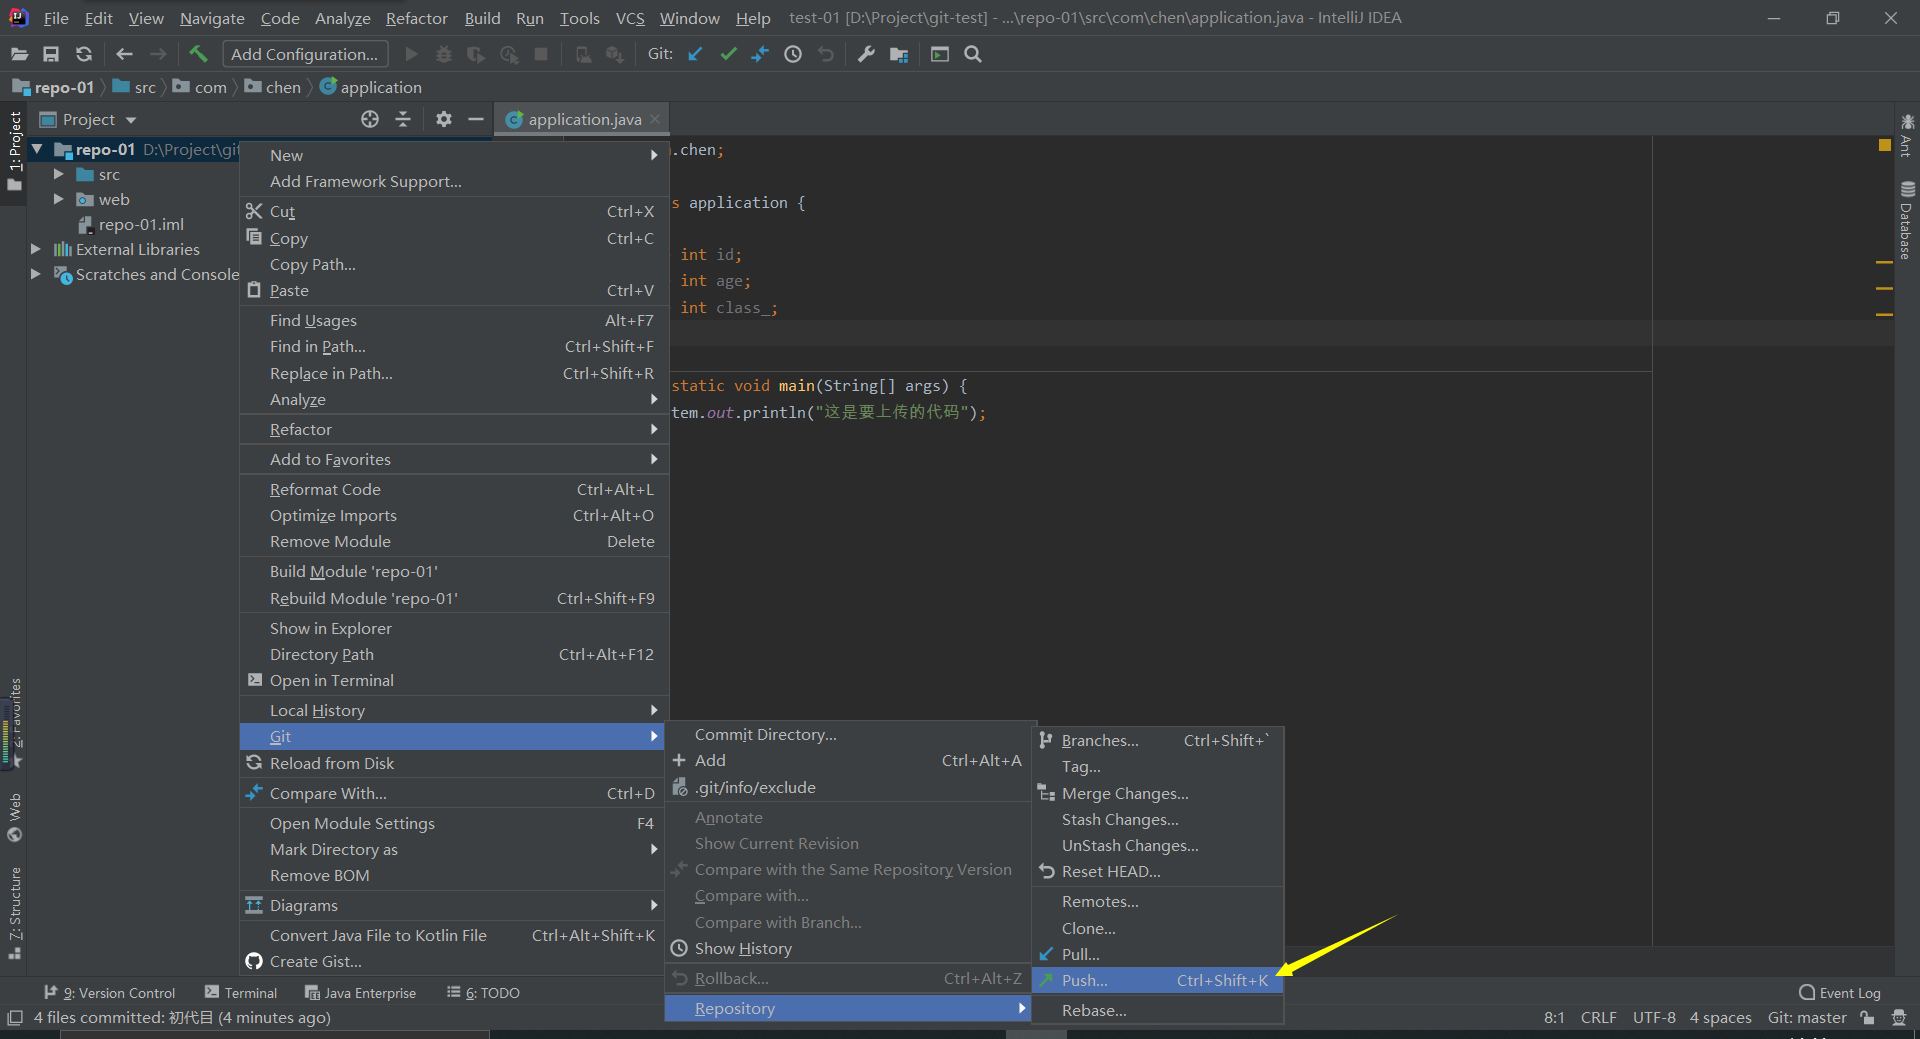Click the Git Compare with branch icon
Viewport: 1920px width, 1039px height.
[x=760, y=54]
